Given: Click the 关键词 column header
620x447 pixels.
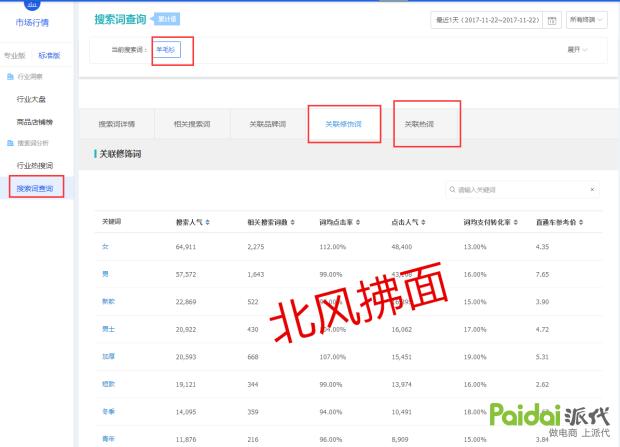Looking at the screenshot, I should 112,222.
